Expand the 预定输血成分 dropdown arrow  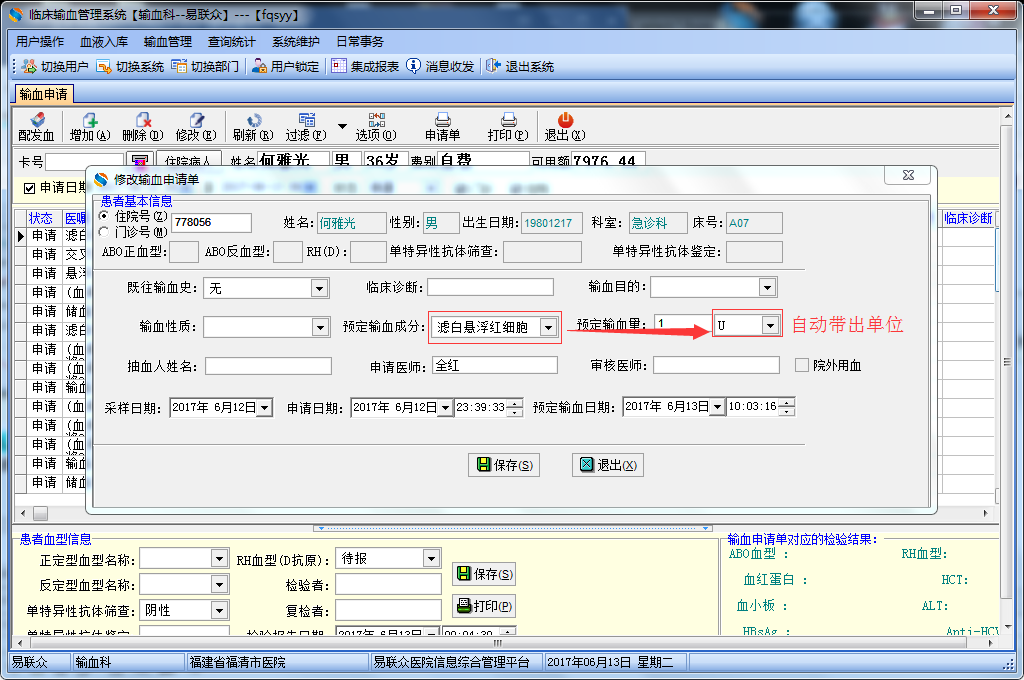[549, 327]
